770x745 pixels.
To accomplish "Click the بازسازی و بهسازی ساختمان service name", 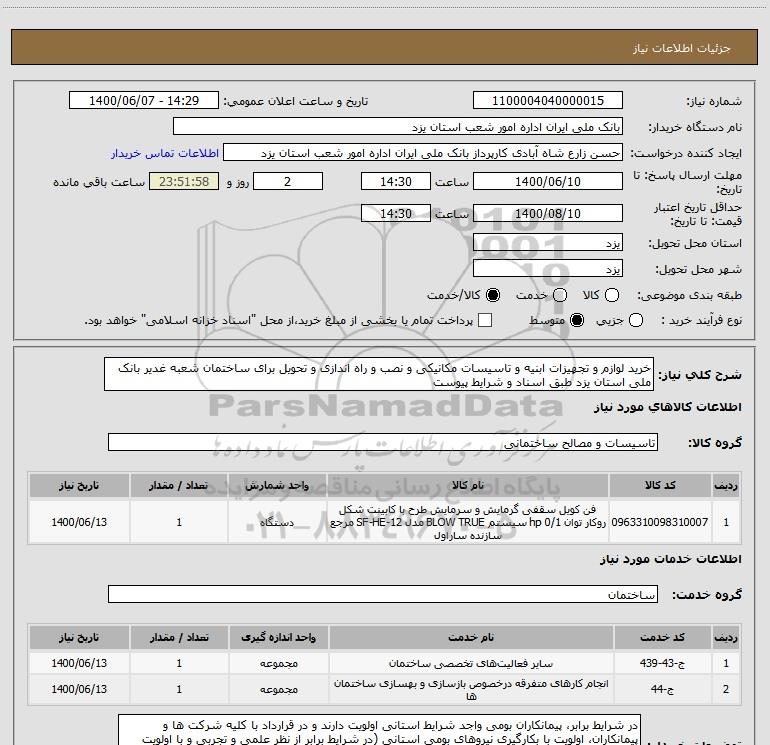I will [471, 689].
